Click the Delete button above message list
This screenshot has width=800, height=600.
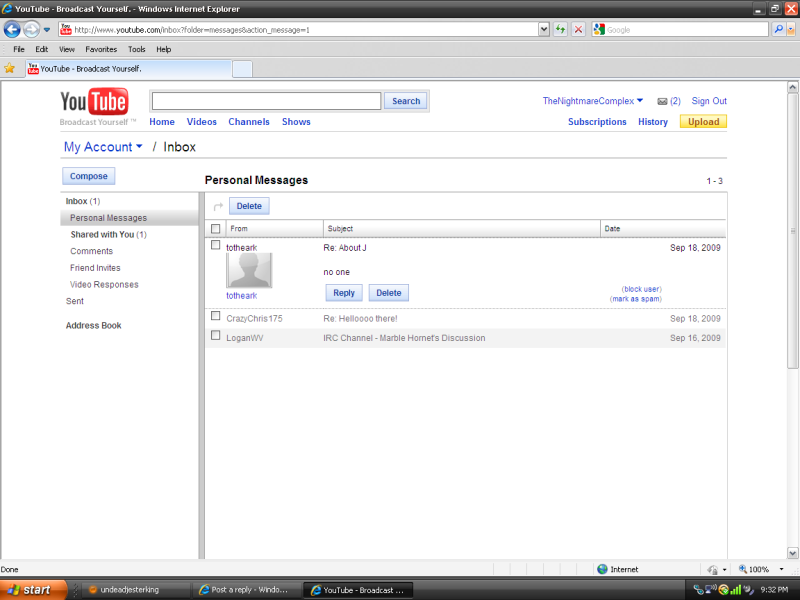249,206
